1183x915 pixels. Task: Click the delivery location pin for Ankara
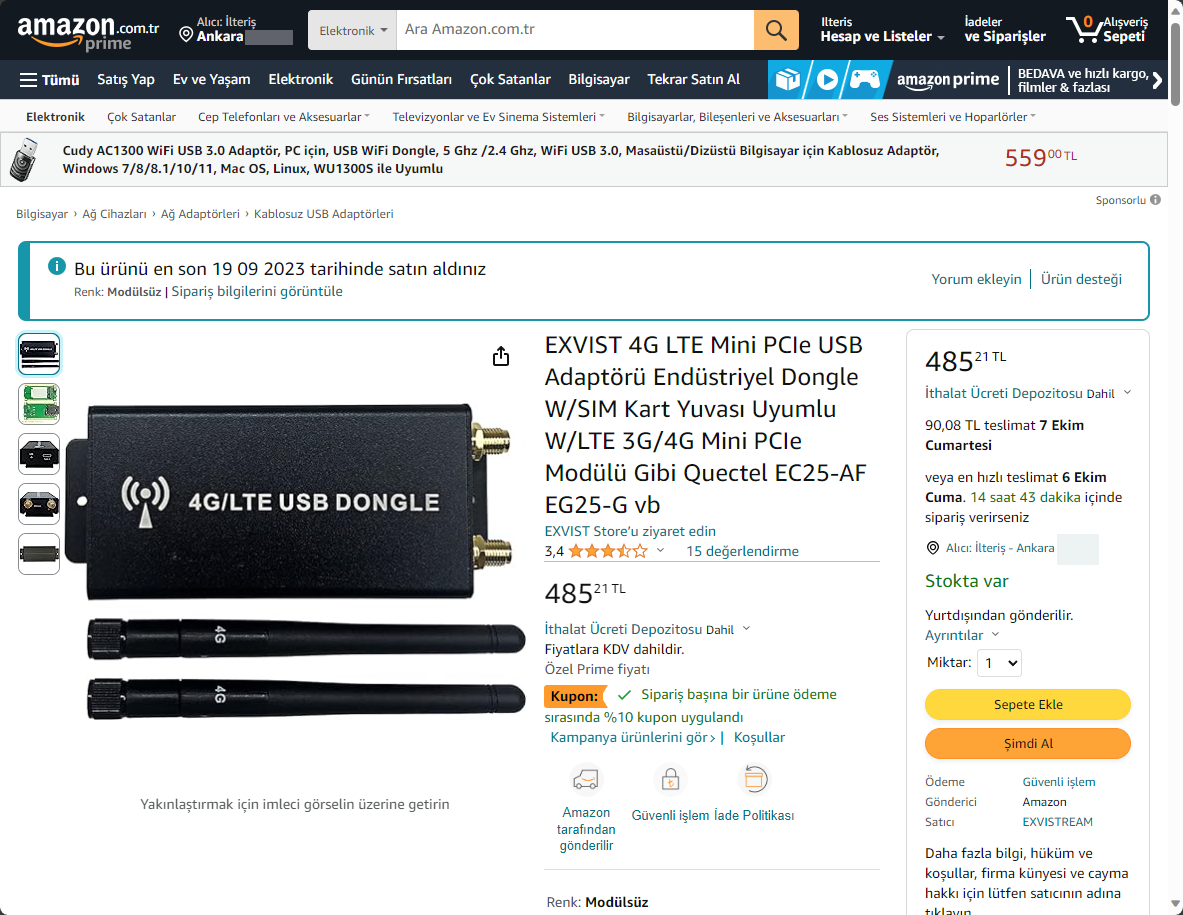[x=186, y=34]
